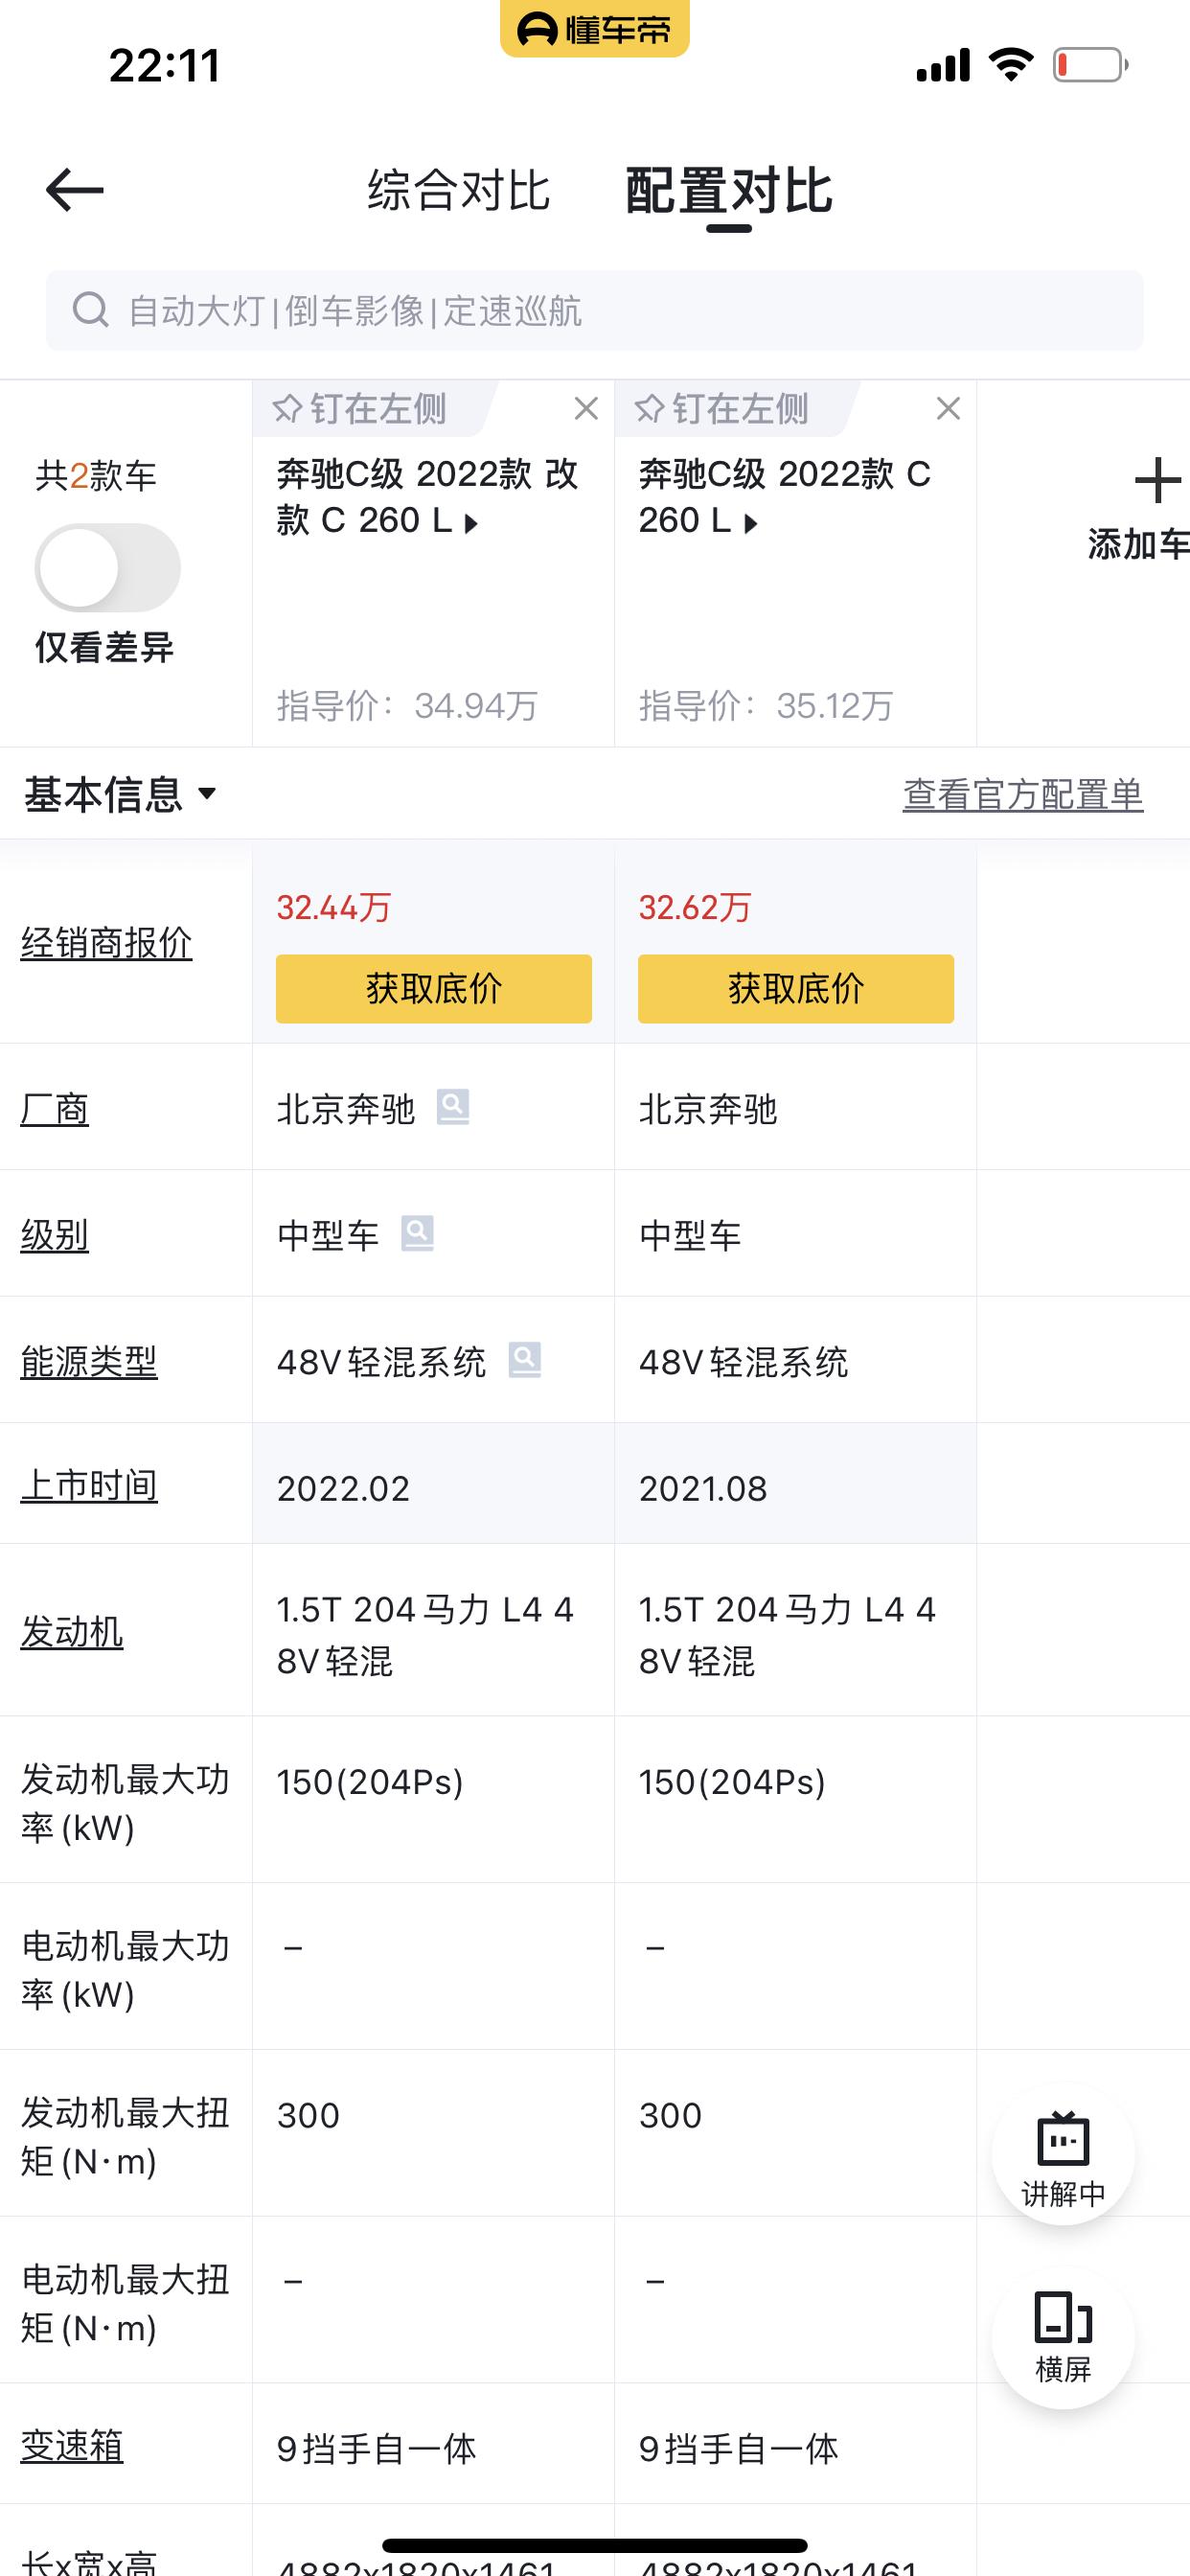
Task: Open the 发动机 term explanation
Action: click(72, 1632)
